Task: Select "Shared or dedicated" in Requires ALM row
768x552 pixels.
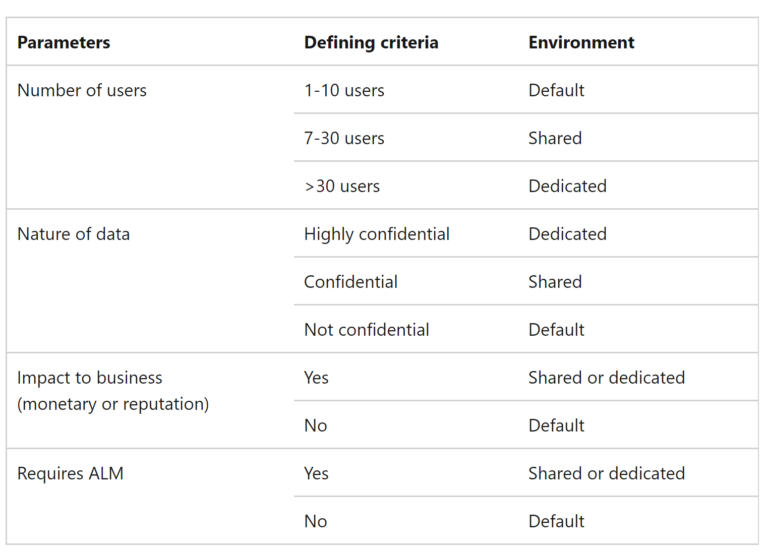Action: (606, 474)
